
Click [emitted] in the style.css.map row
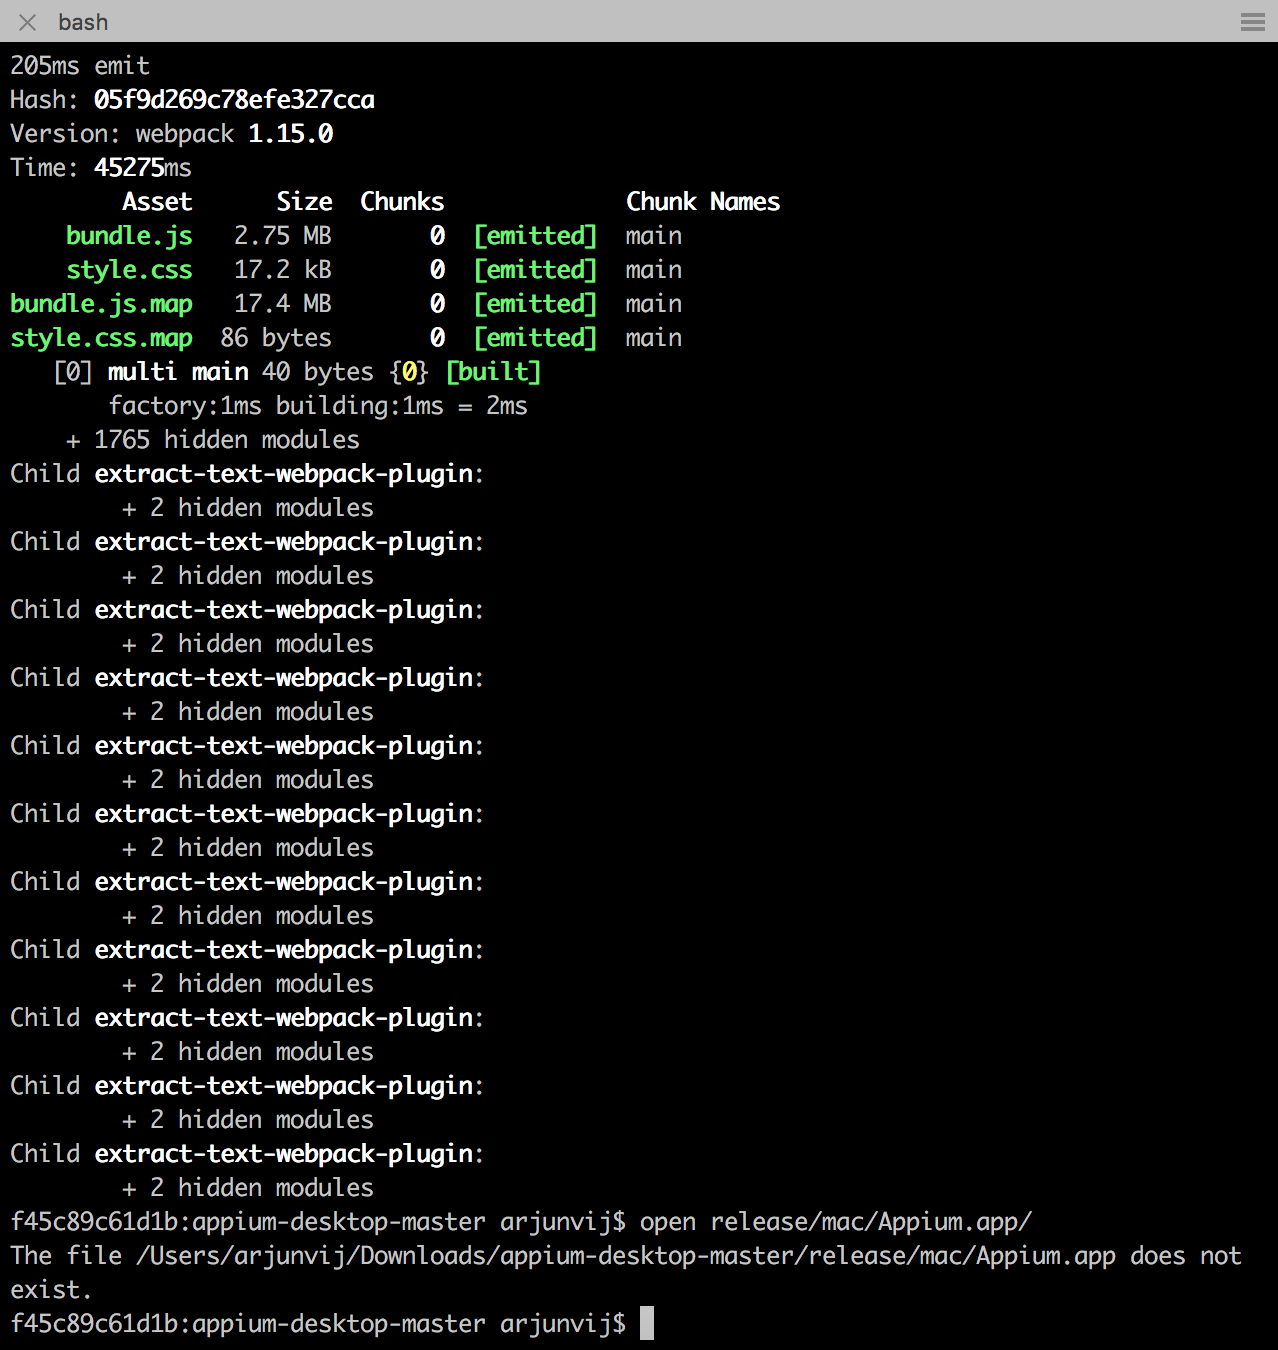[535, 338]
